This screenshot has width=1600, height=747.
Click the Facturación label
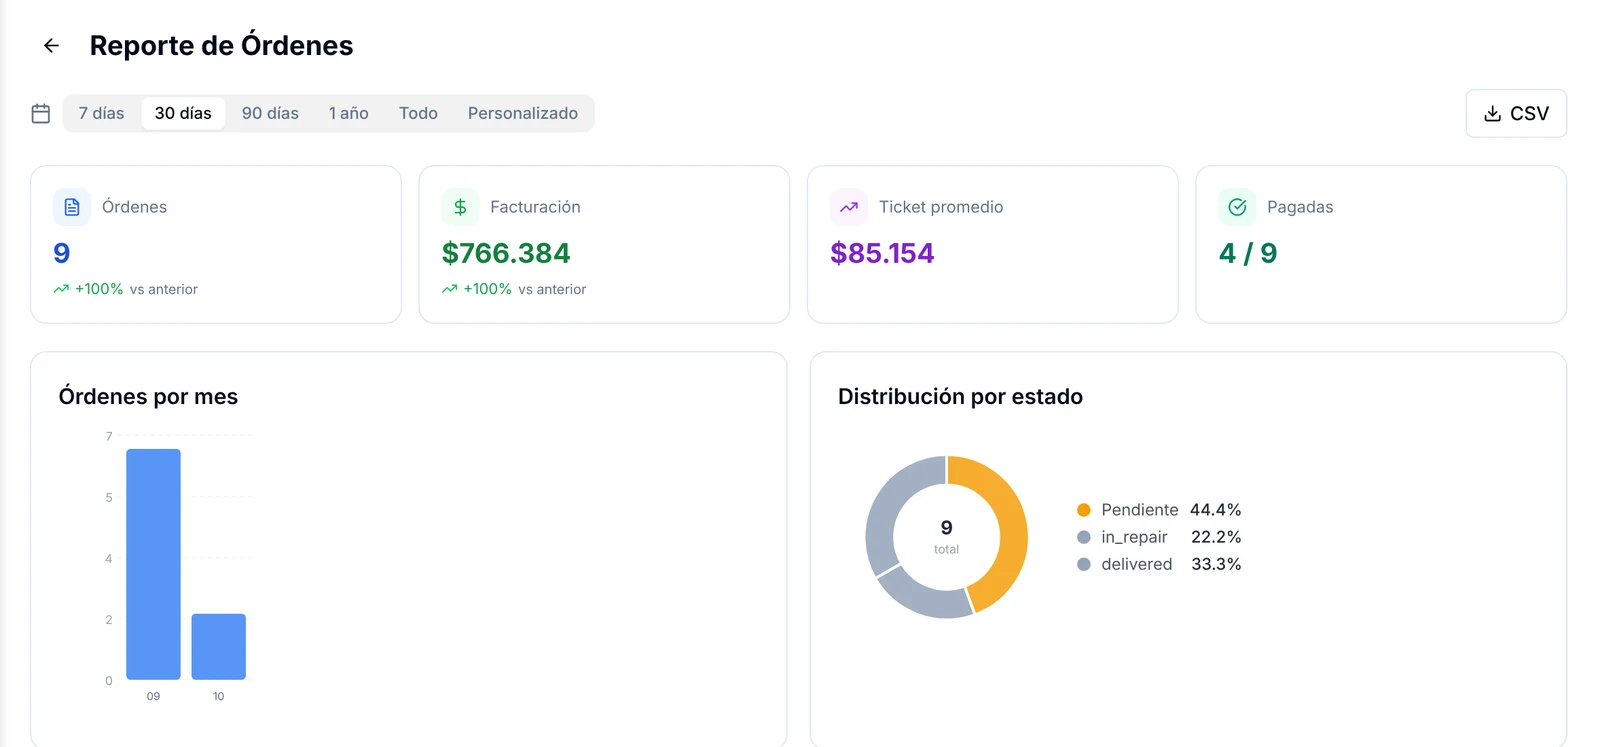[x=535, y=207]
